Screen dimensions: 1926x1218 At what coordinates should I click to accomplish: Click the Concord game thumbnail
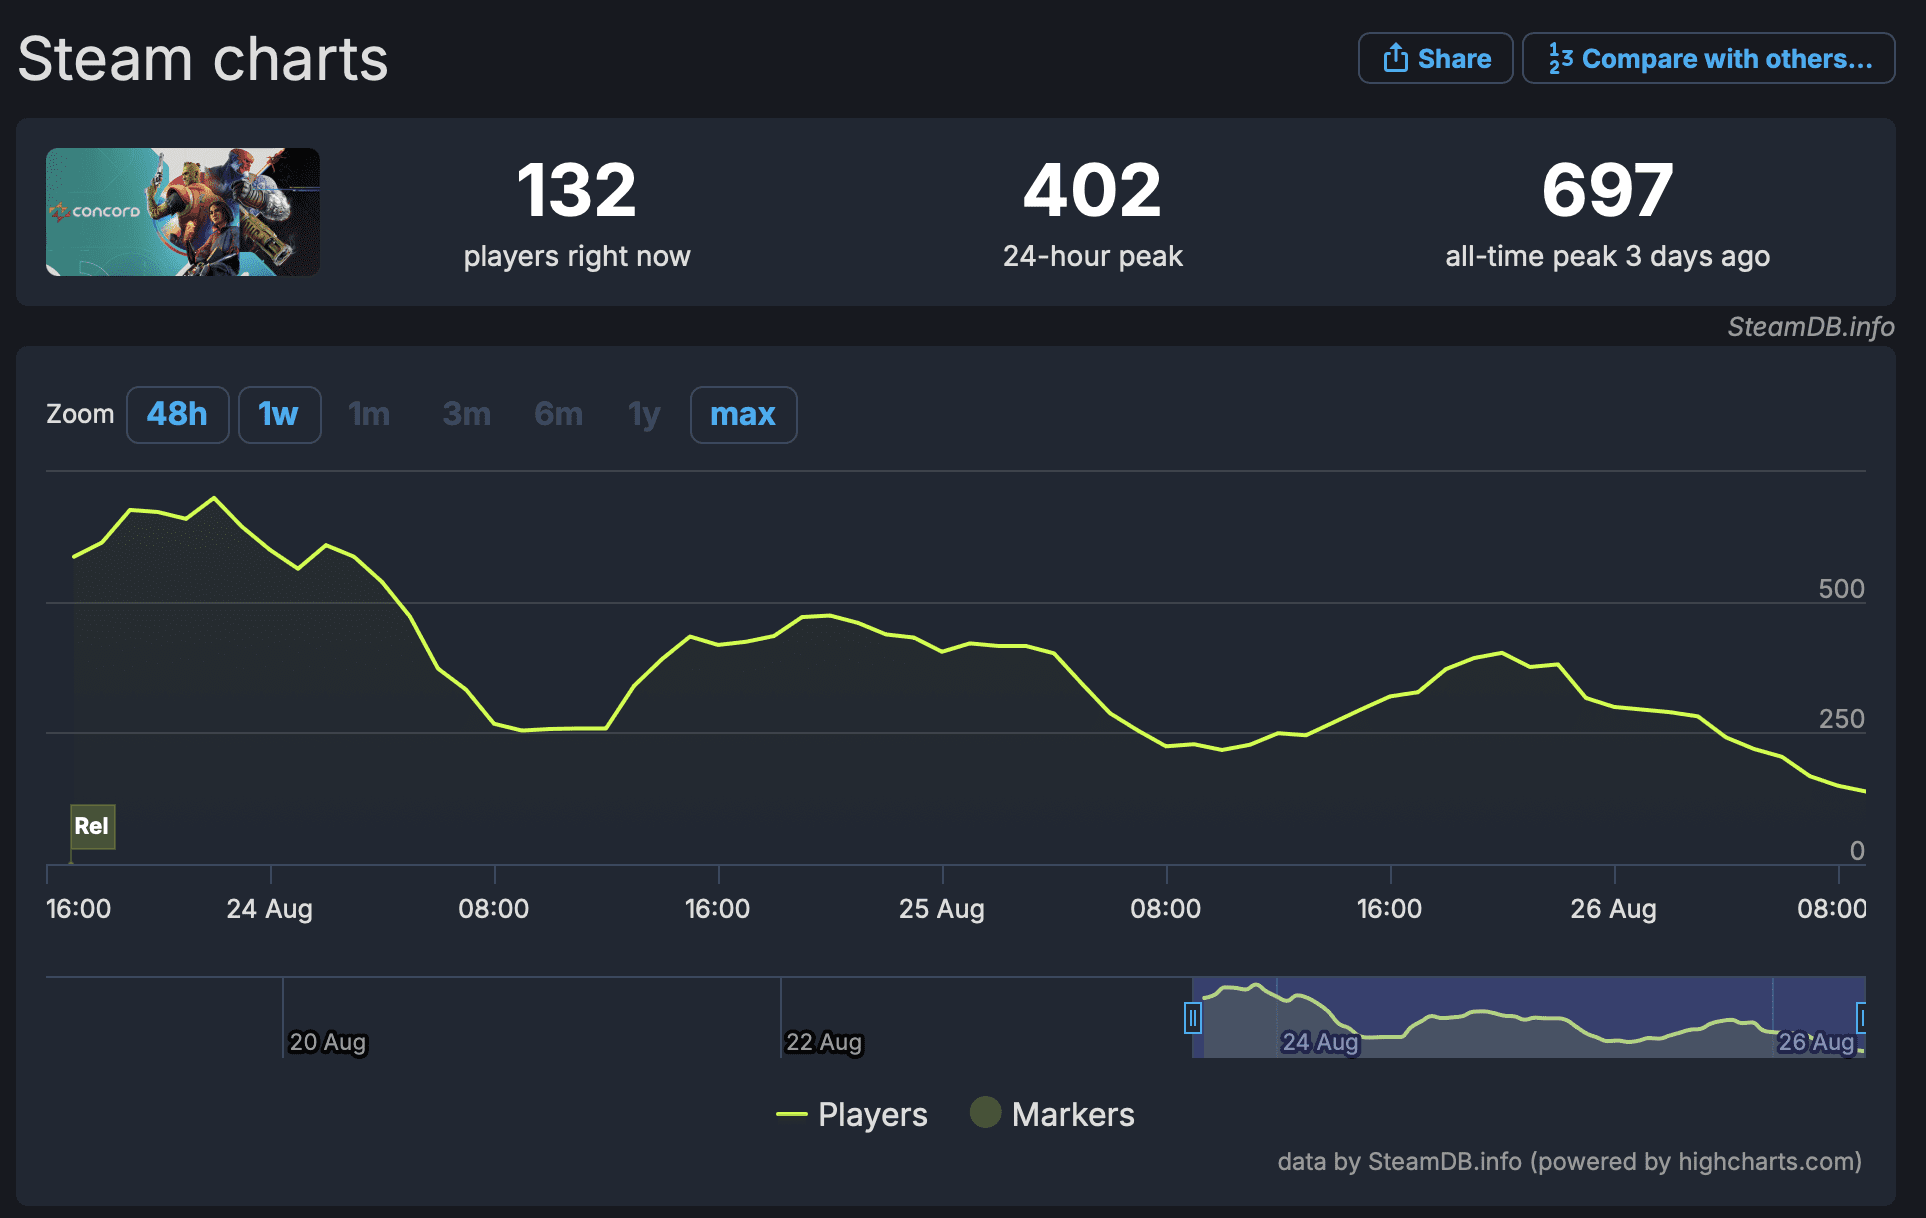(x=183, y=212)
